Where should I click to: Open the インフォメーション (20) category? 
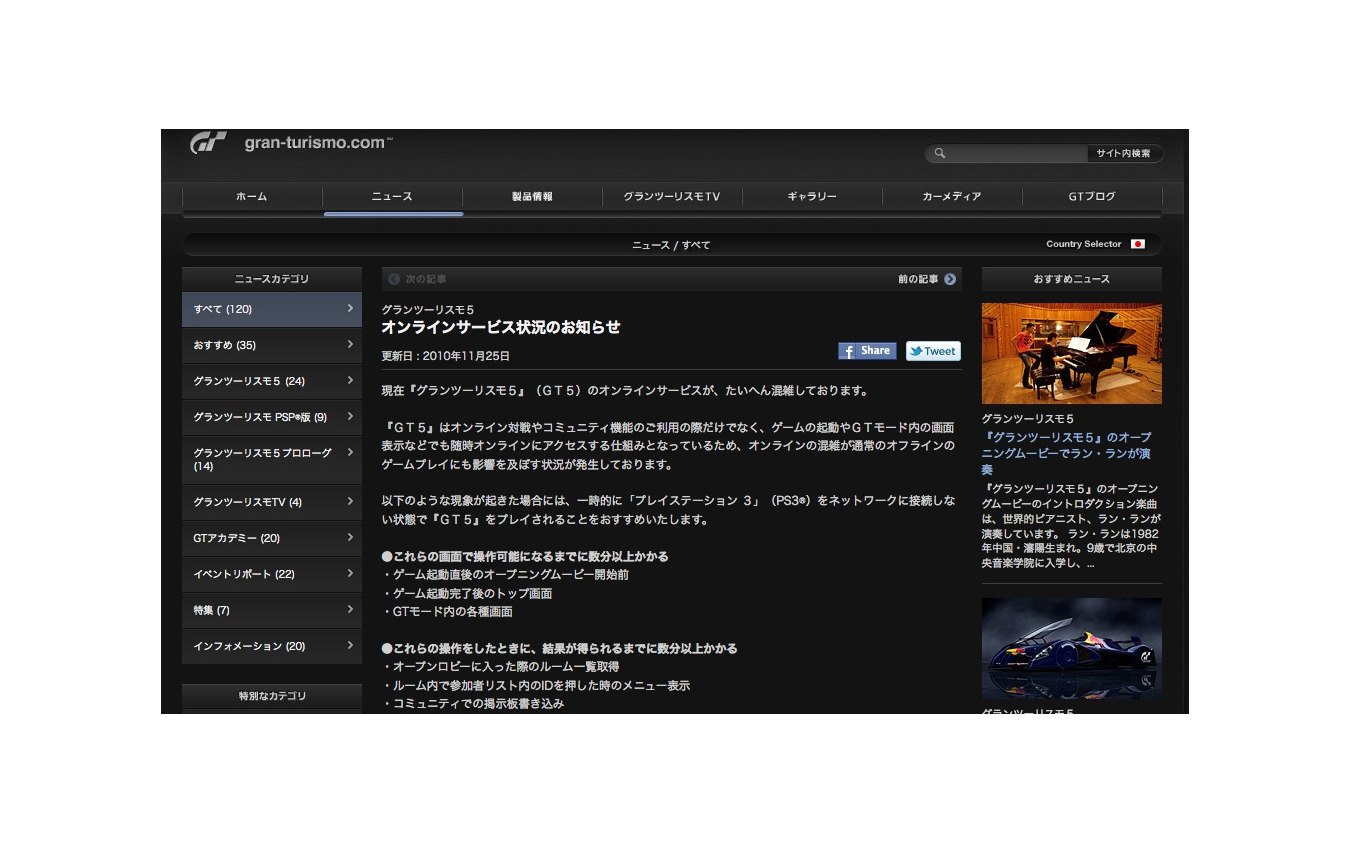click(x=272, y=646)
